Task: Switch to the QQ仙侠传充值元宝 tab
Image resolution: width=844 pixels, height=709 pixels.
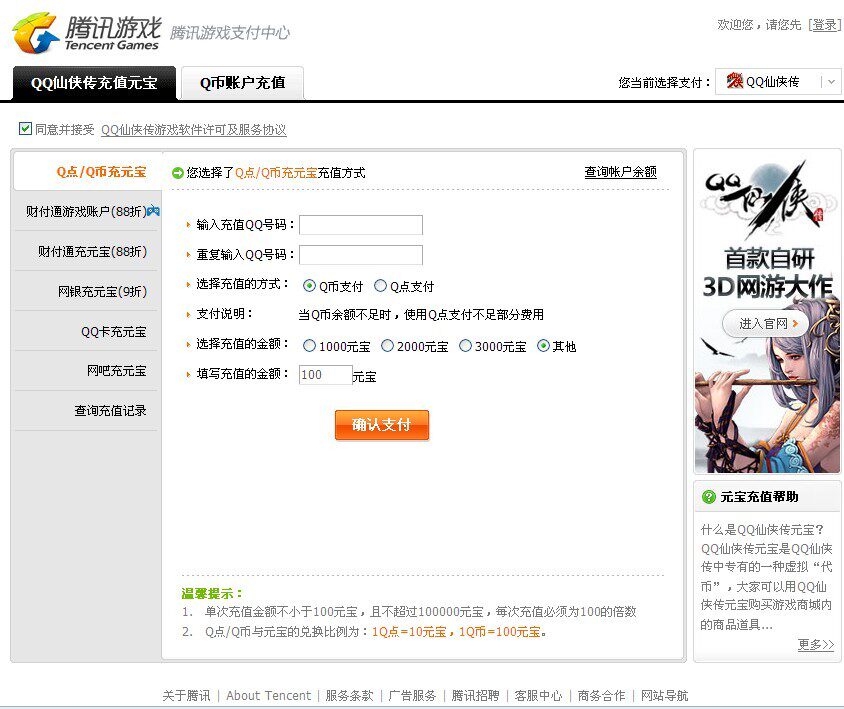Action: pos(94,83)
